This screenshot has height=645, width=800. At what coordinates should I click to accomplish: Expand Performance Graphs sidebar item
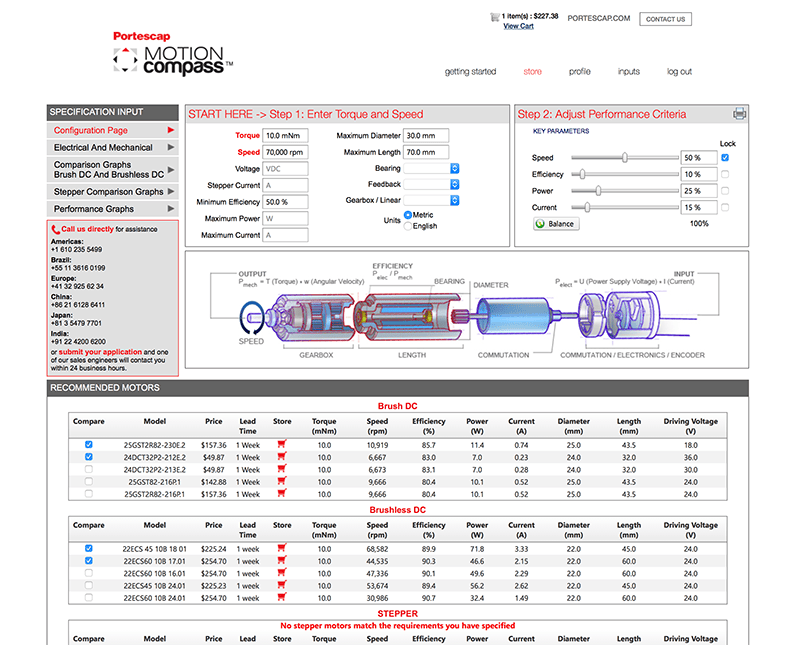pos(113,209)
